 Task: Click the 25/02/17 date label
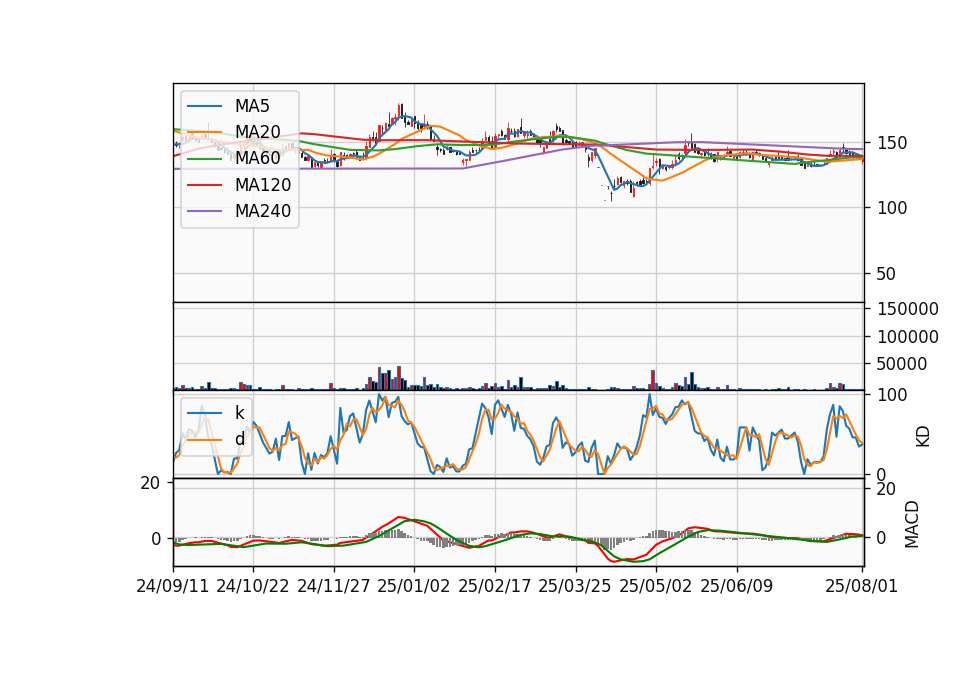click(x=495, y=586)
